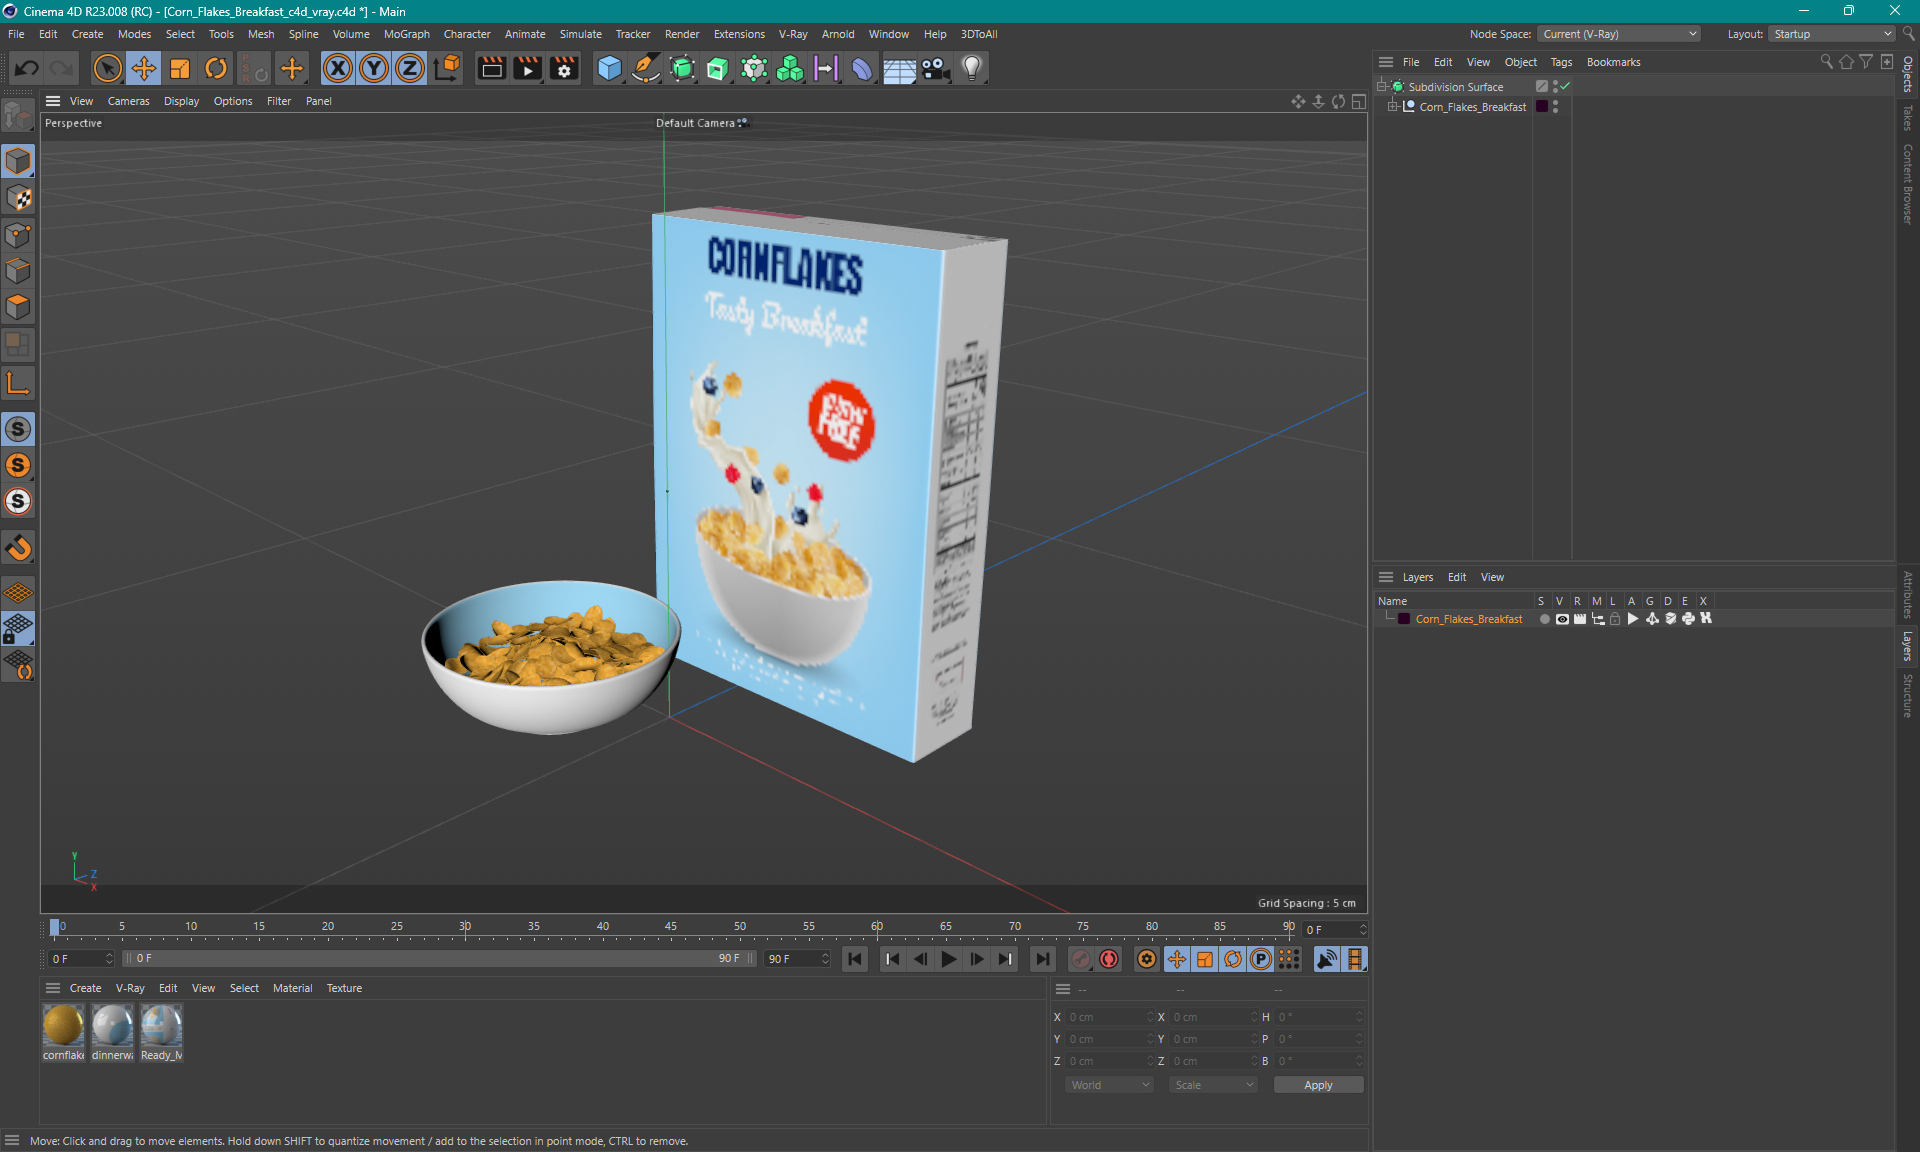Click Corn_Flakes_Breakfast layer color swatch
Screen dimensions: 1920x1152
coord(1404,619)
